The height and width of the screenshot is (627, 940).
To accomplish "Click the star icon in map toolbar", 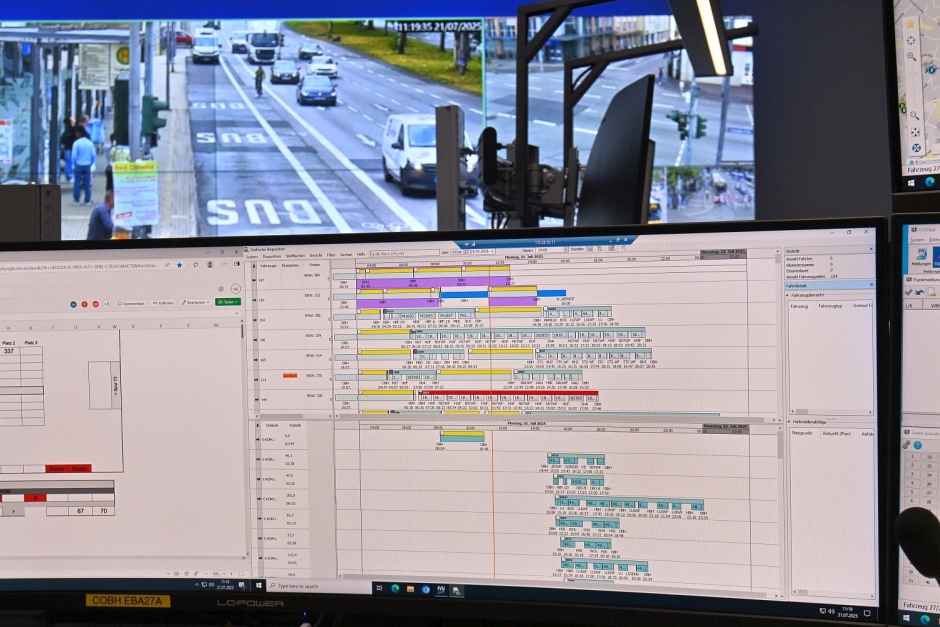I will pyautogui.click(x=910, y=24).
